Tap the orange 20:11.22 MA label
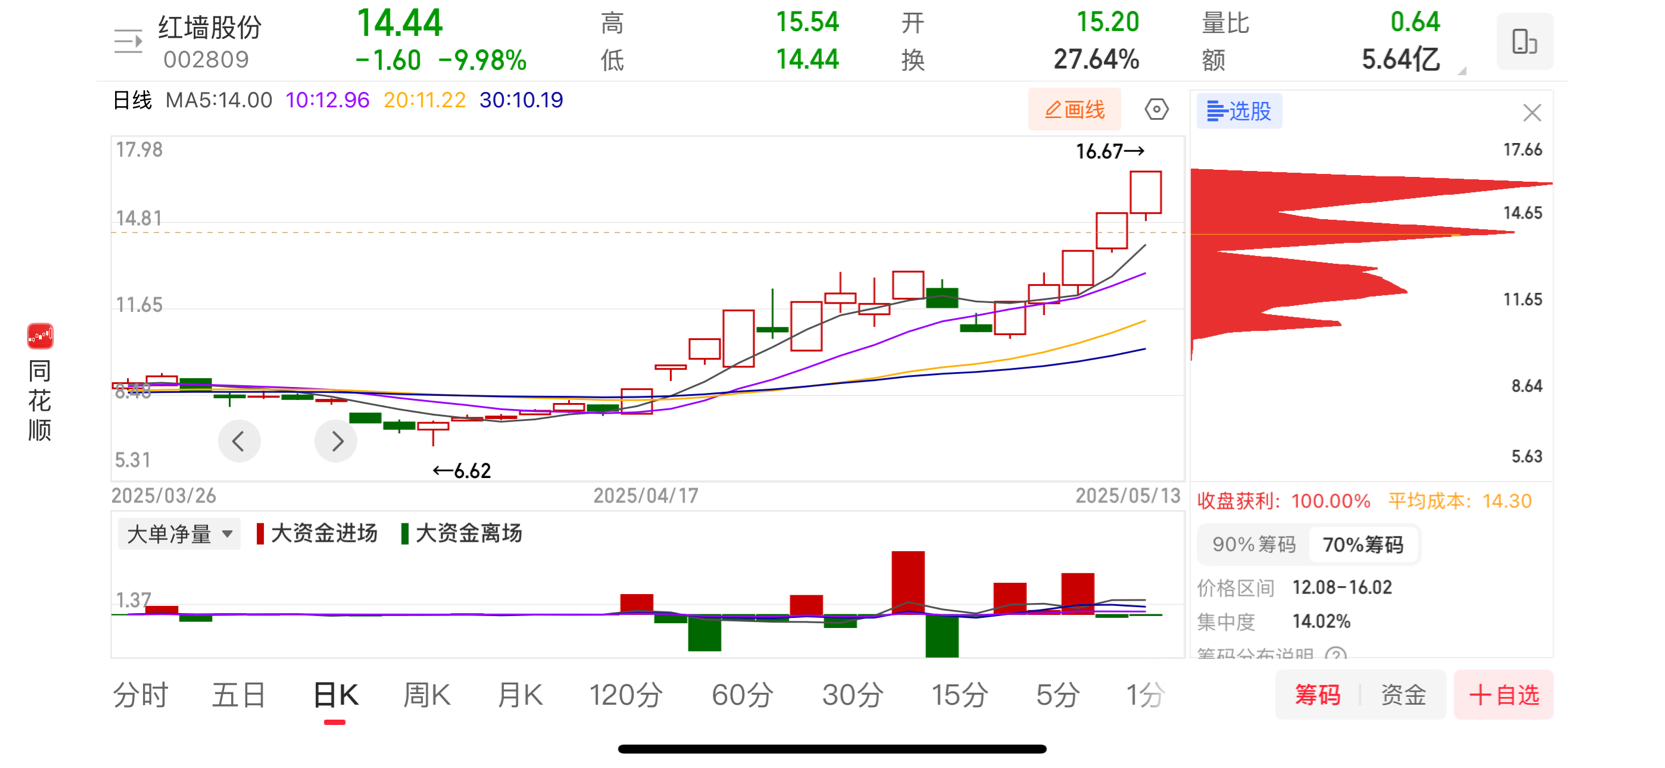 point(425,100)
